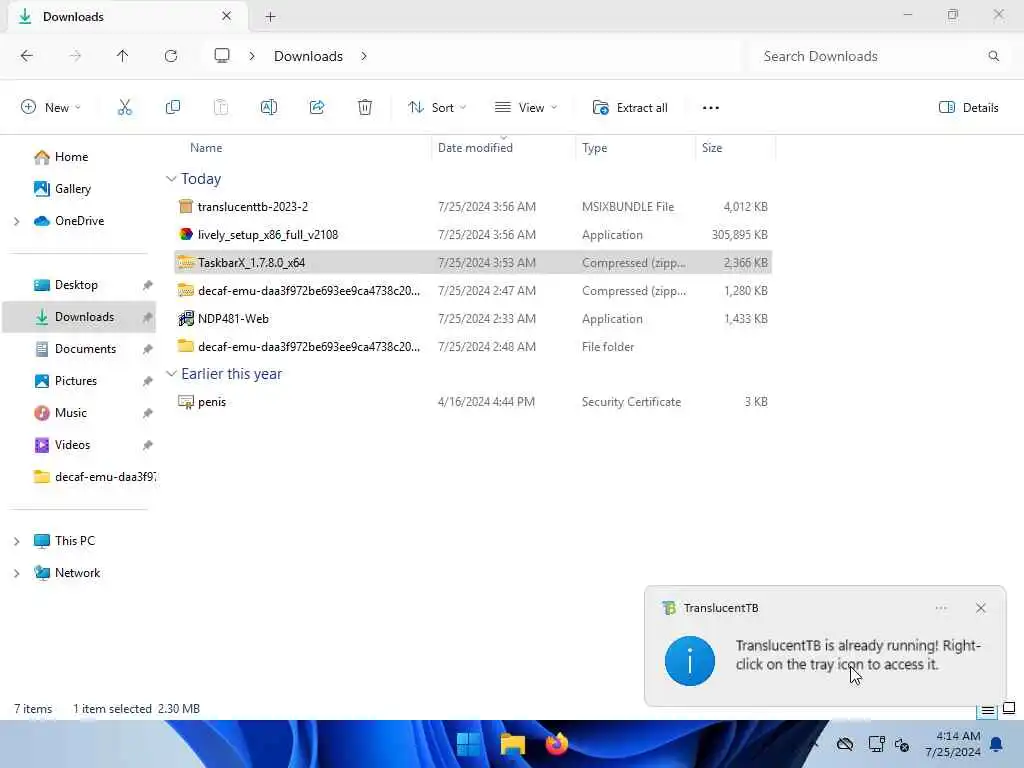Open Music in navigation pane
Screen dimensions: 1024x768
pyautogui.click(x=71, y=413)
